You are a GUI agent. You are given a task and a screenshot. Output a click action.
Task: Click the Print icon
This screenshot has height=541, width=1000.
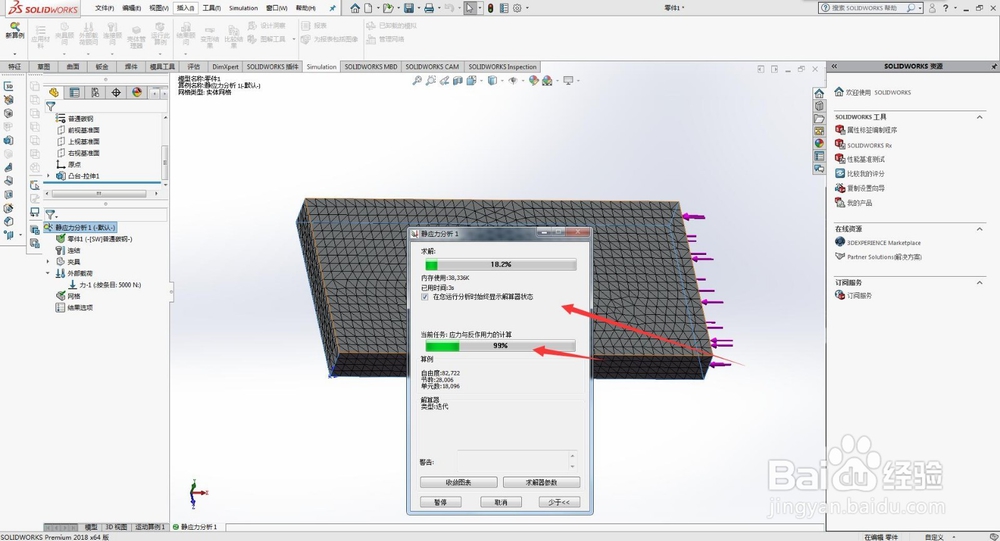click(429, 8)
